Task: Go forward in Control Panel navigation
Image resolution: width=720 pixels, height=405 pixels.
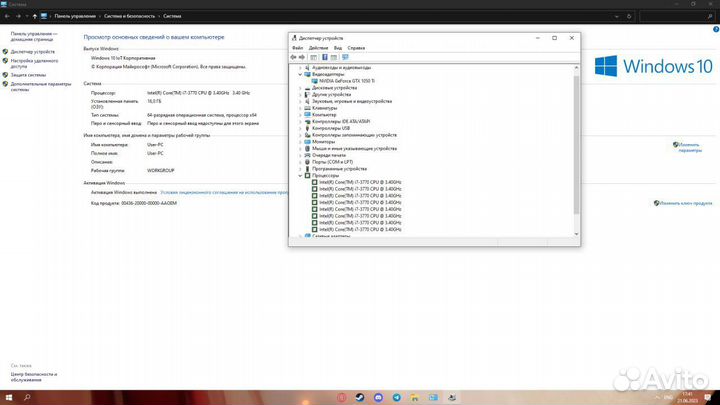Action: tap(18, 16)
